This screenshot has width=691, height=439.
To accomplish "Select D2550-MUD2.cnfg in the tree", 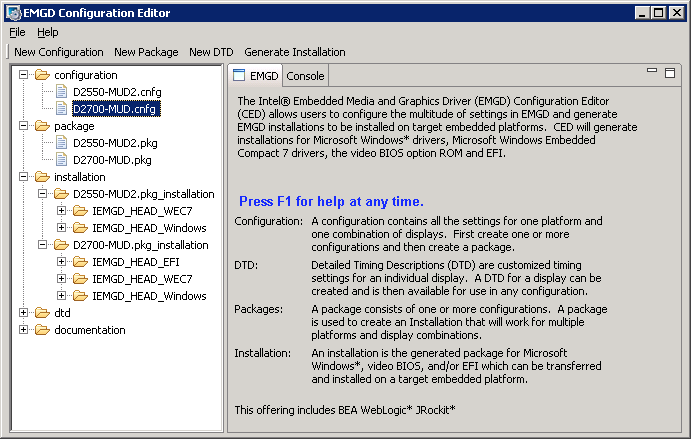I will (117, 92).
